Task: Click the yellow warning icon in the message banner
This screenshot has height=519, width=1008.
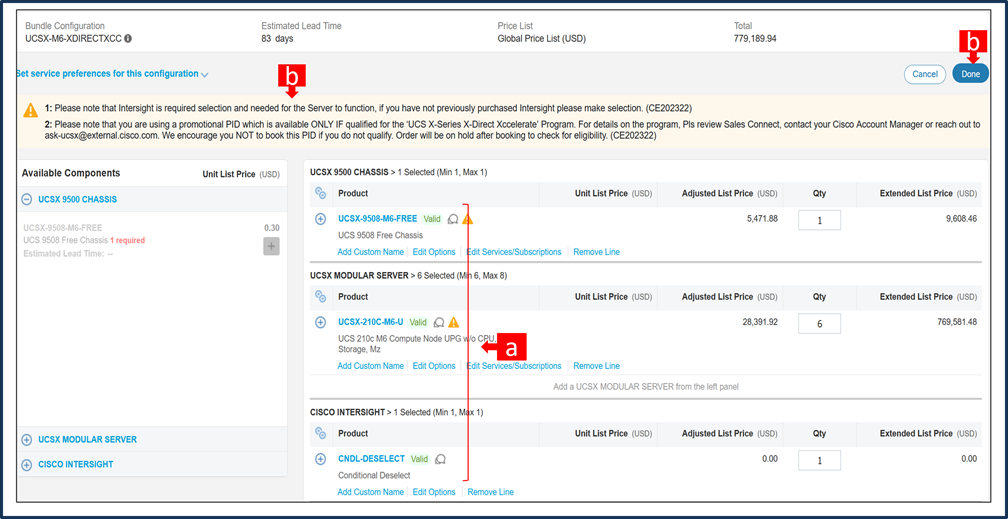Action: tap(31, 110)
